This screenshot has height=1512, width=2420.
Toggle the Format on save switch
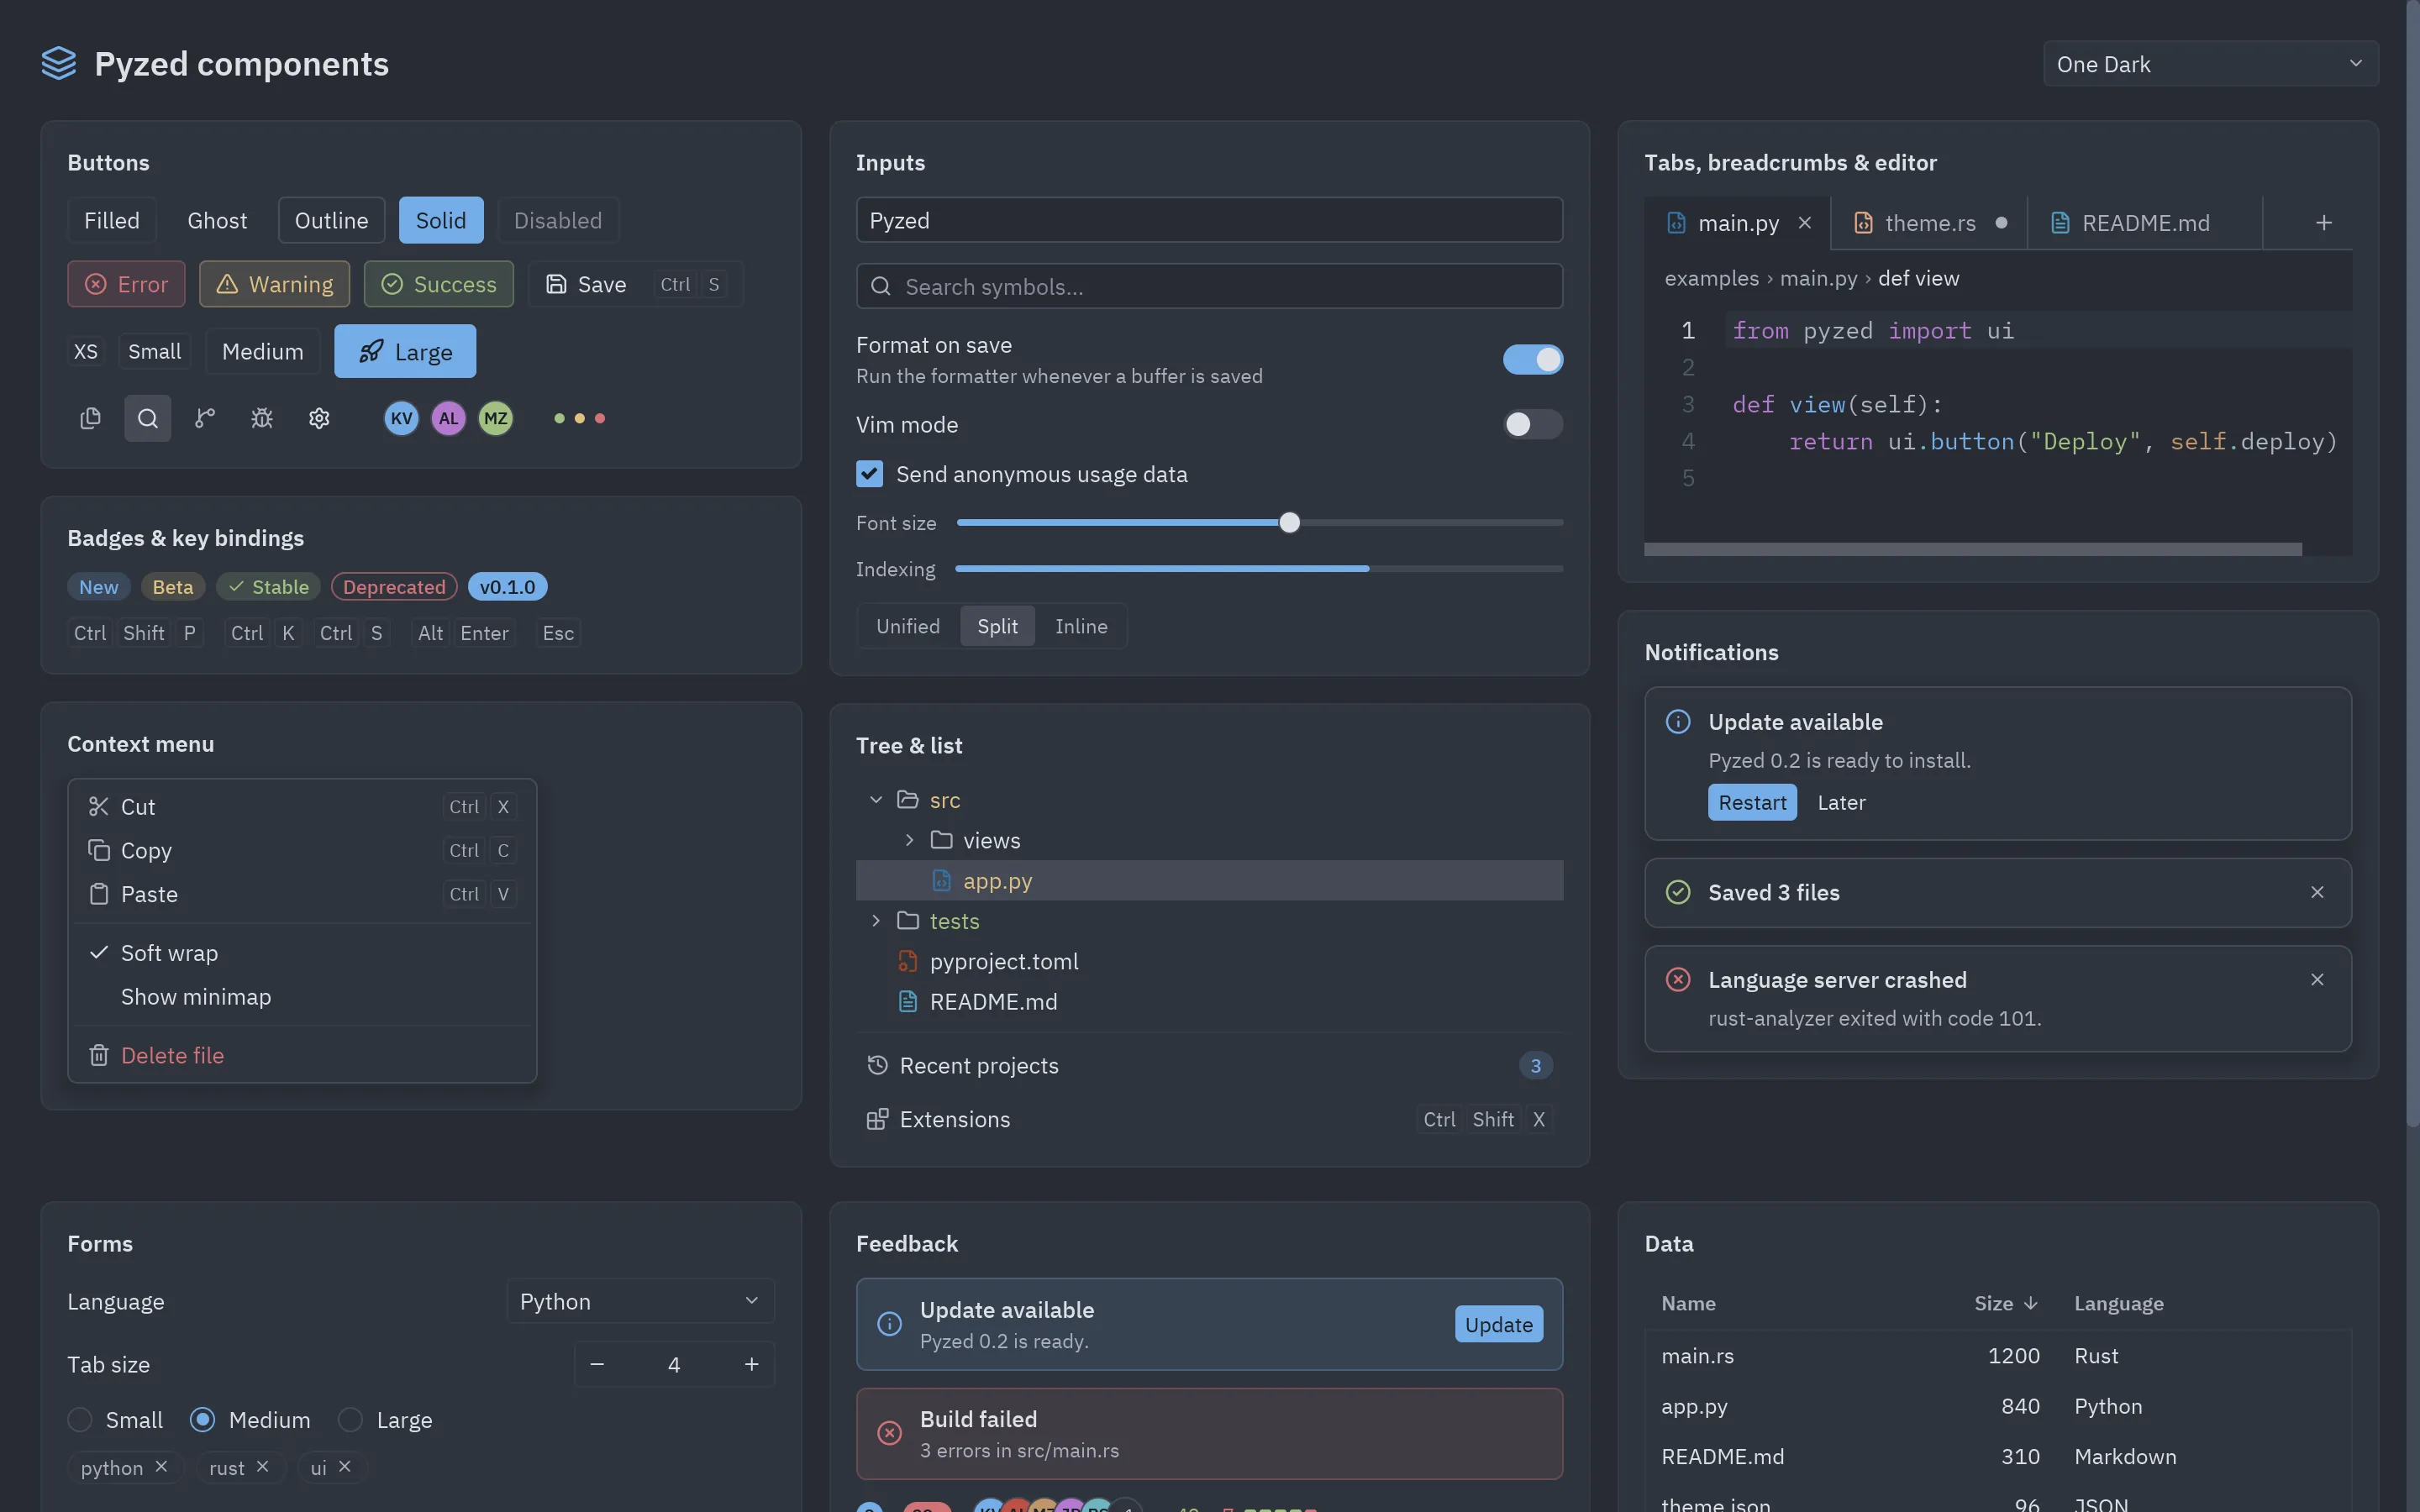pos(1532,359)
